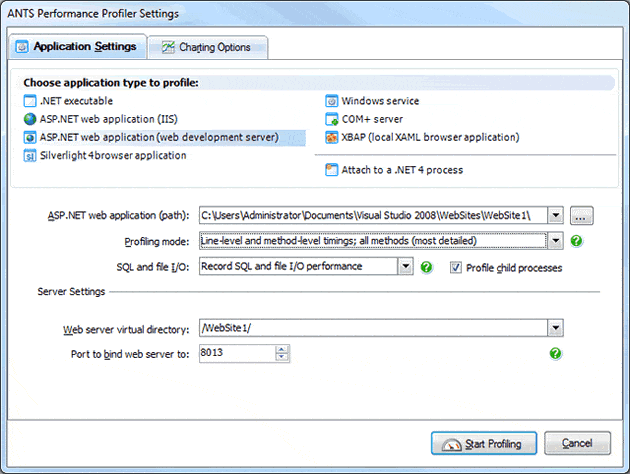Screen dimensions: 630x474
Task: Click the web application path text field
Action: coord(373,215)
